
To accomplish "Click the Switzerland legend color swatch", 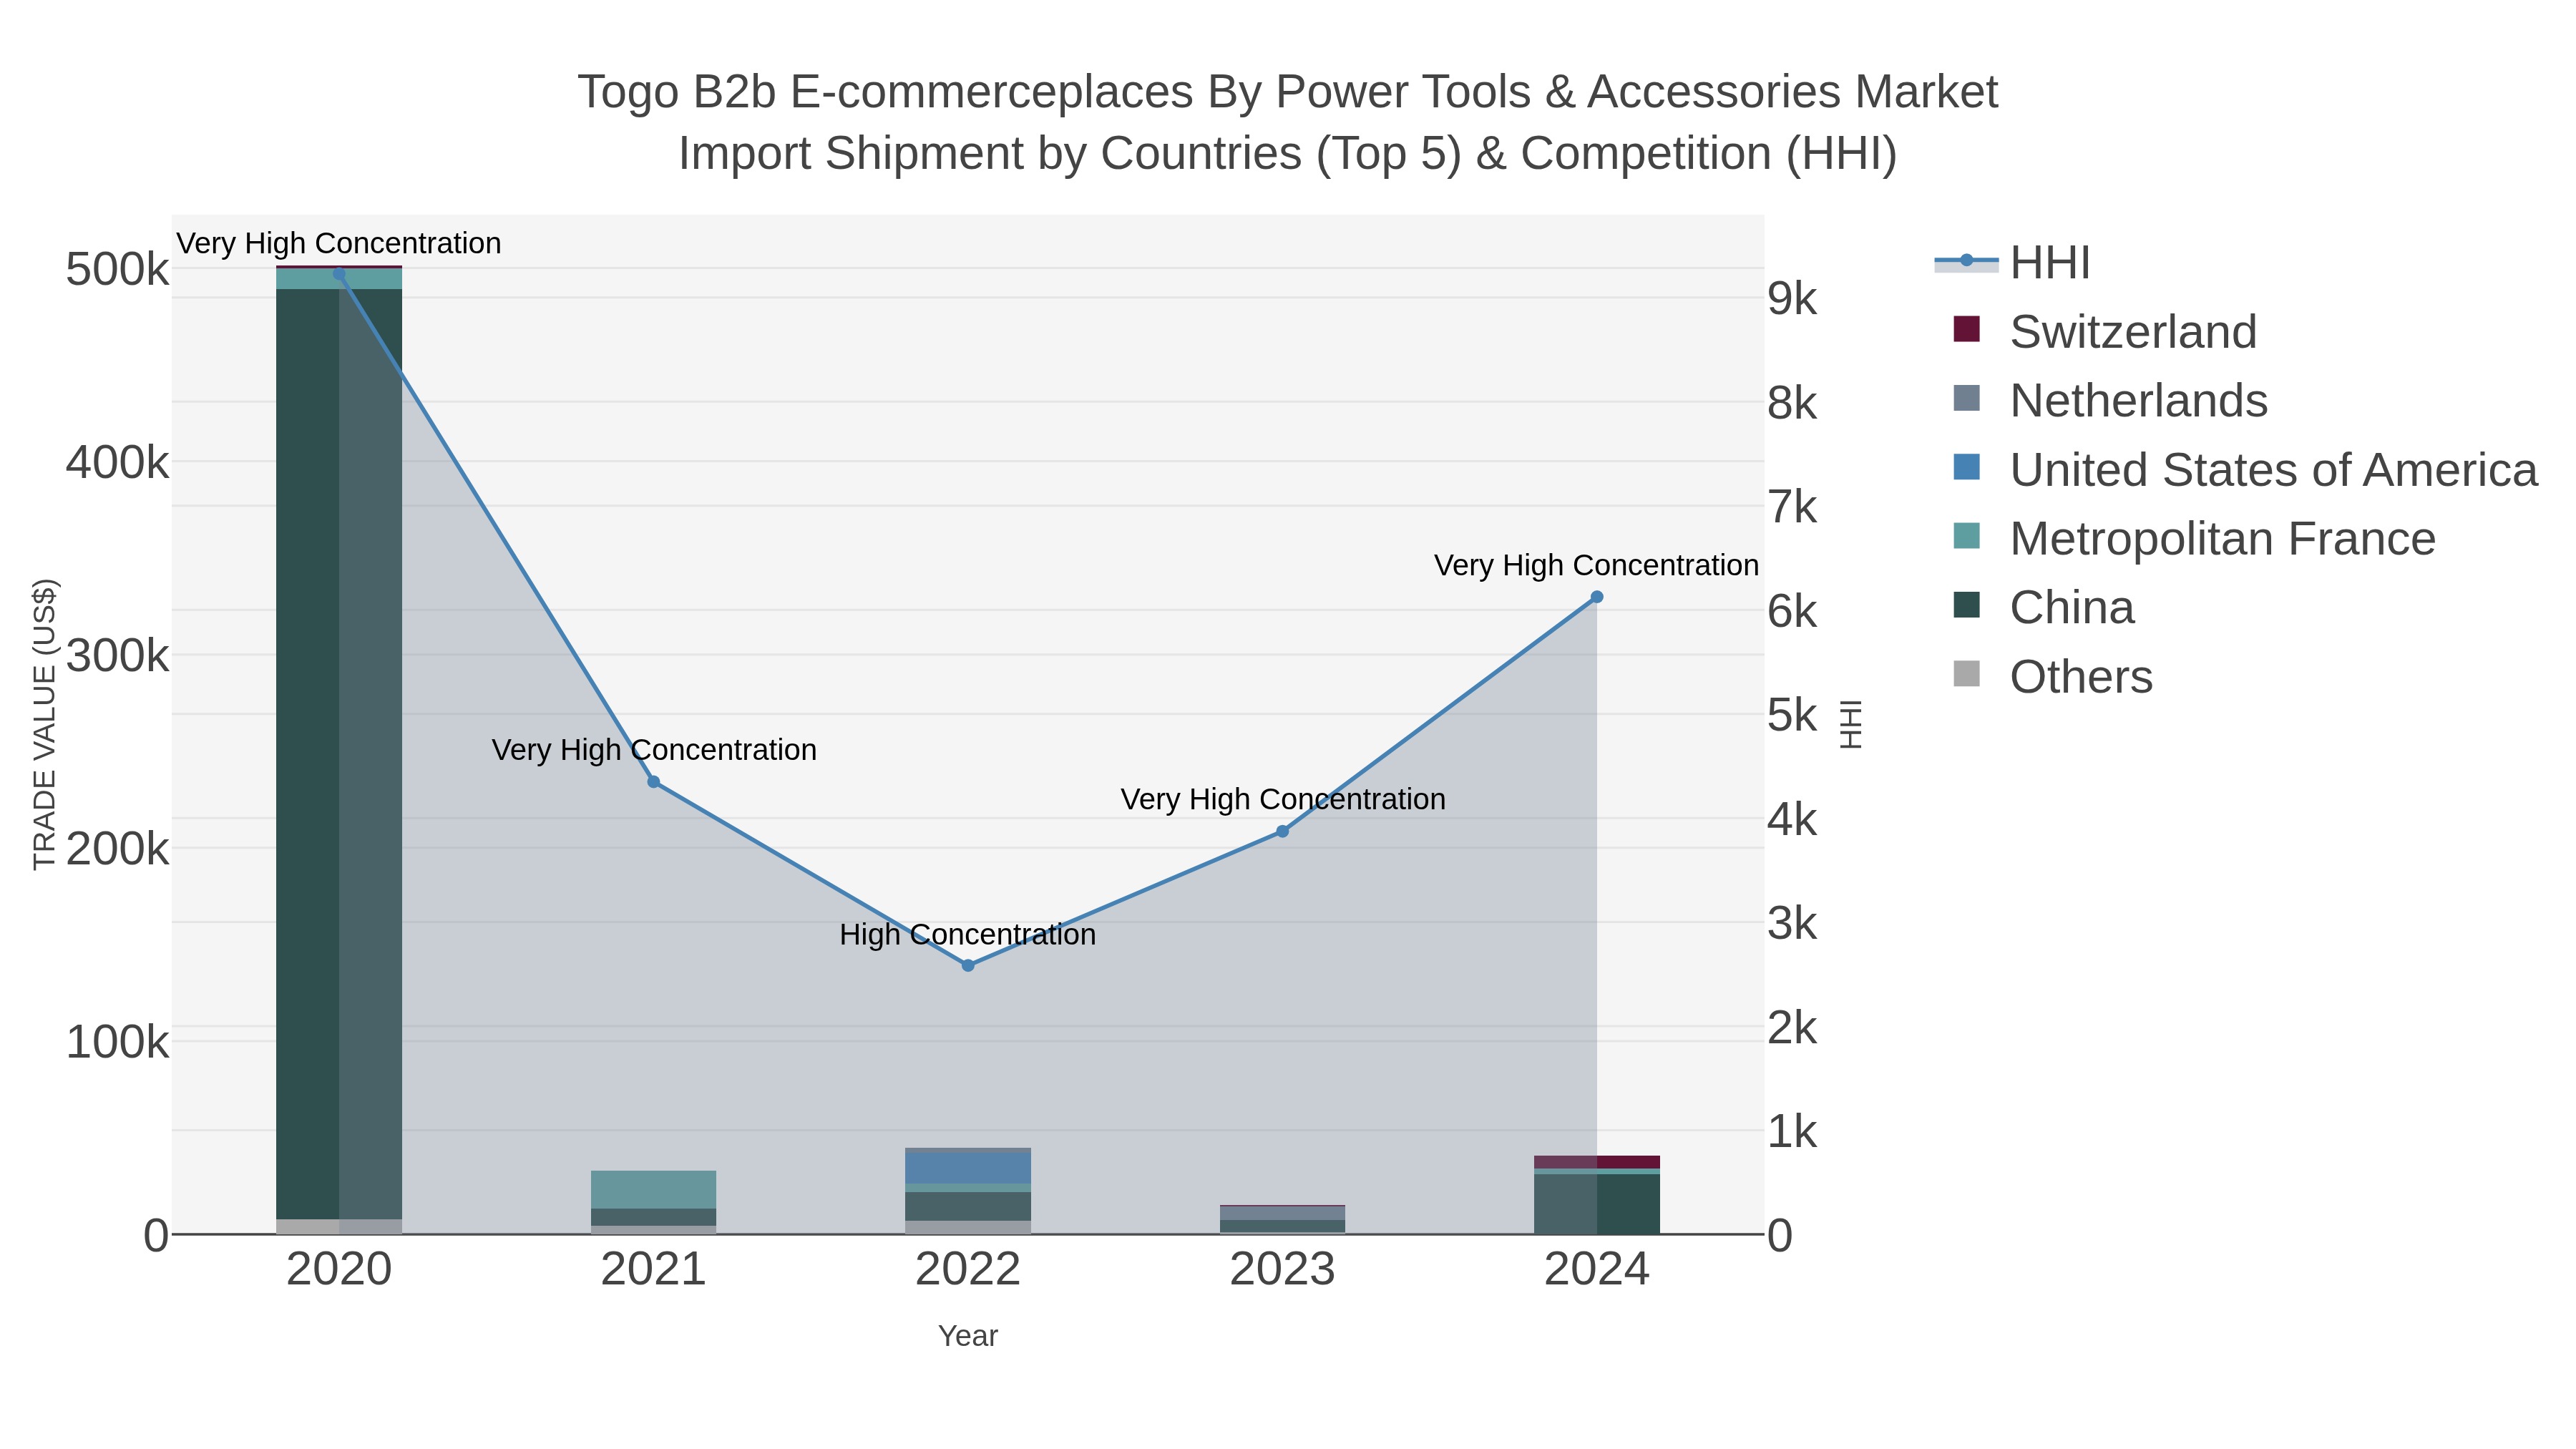I will click(x=1966, y=329).
